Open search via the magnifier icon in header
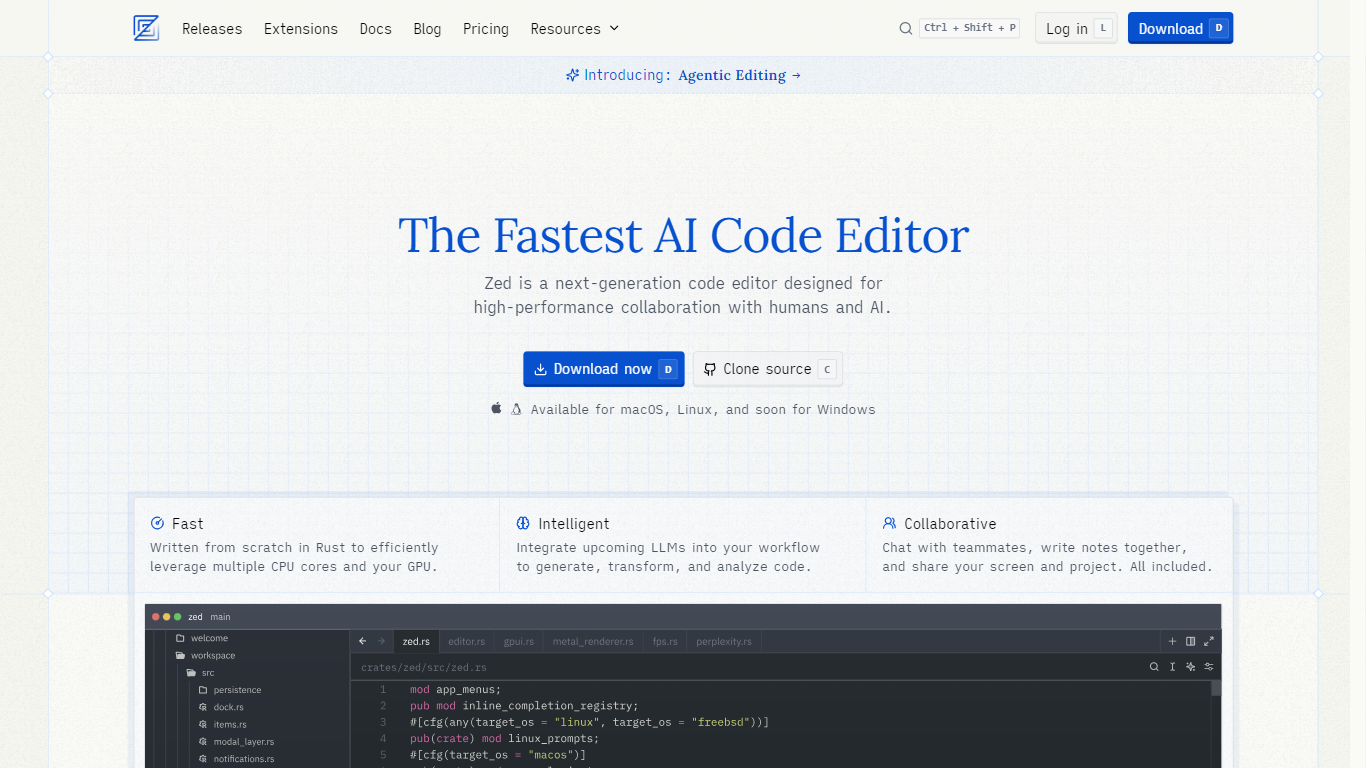 point(905,29)
